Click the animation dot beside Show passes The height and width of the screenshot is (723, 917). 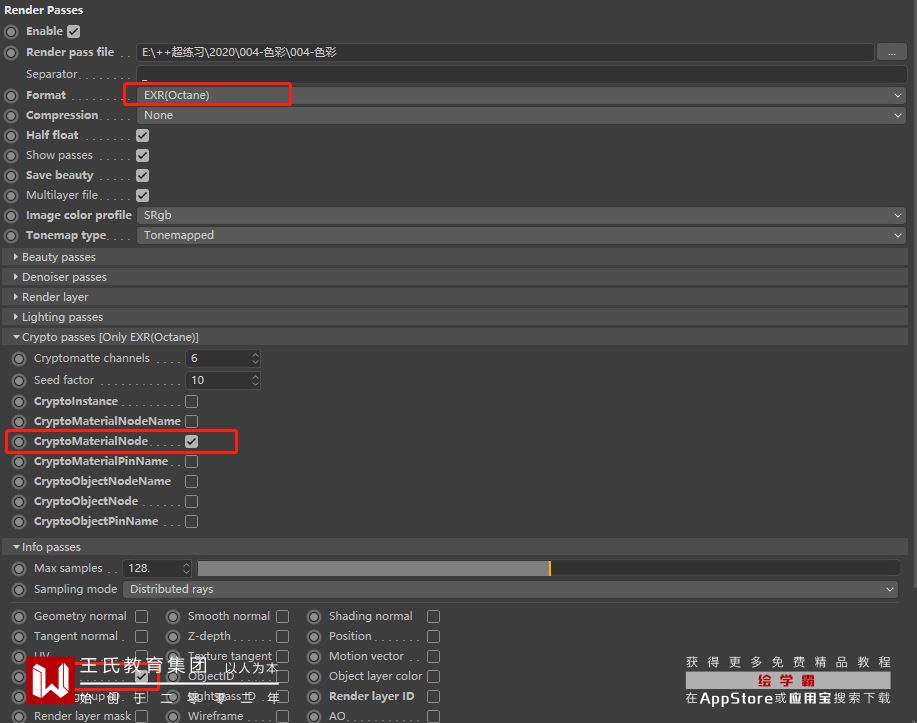pos(11,156)
